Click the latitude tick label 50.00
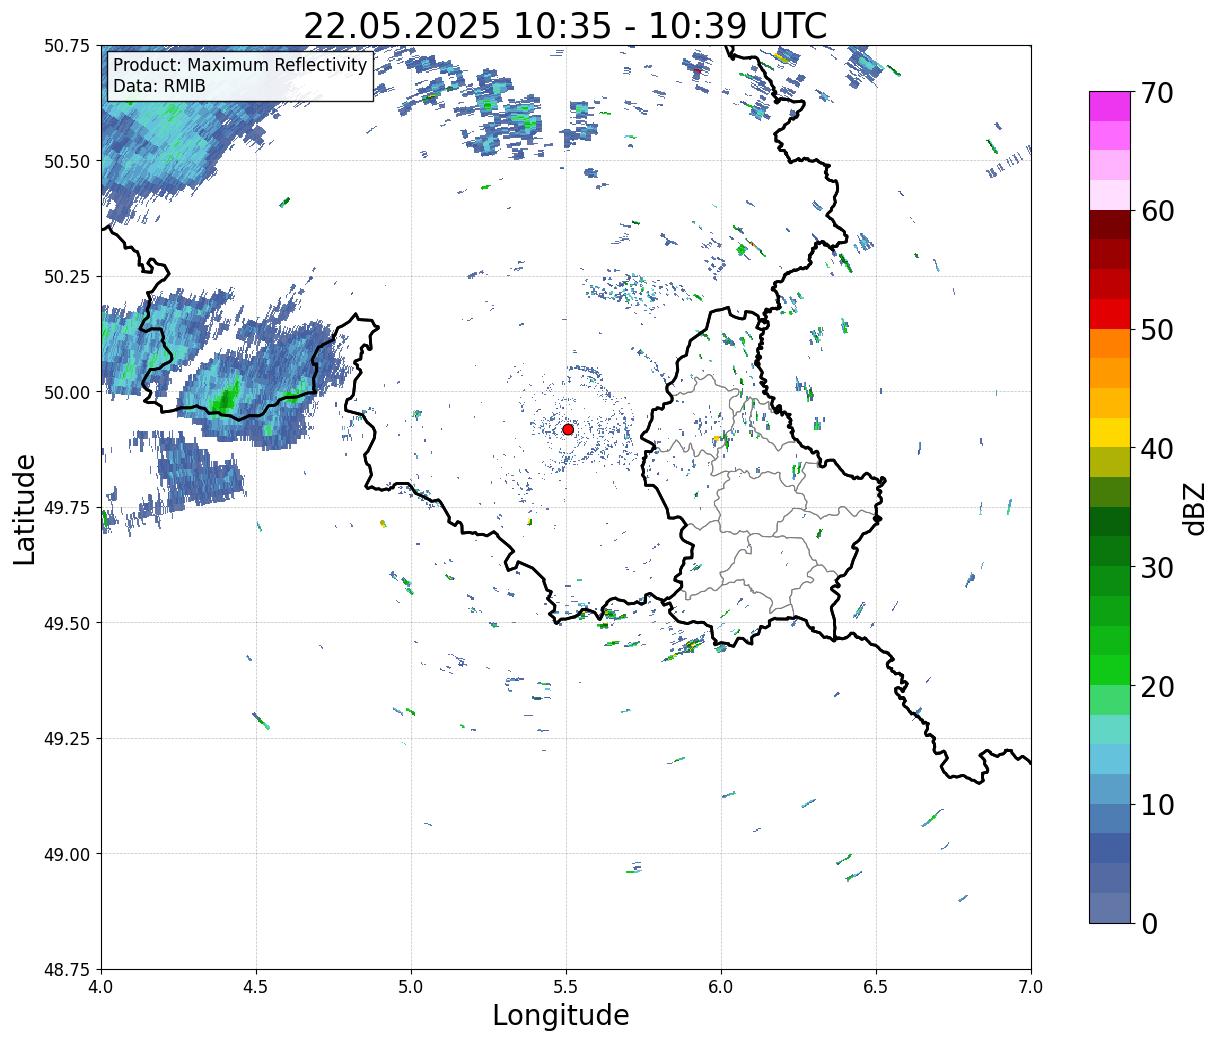Viewport: 1219px width, 1040px height. point(68,392)
